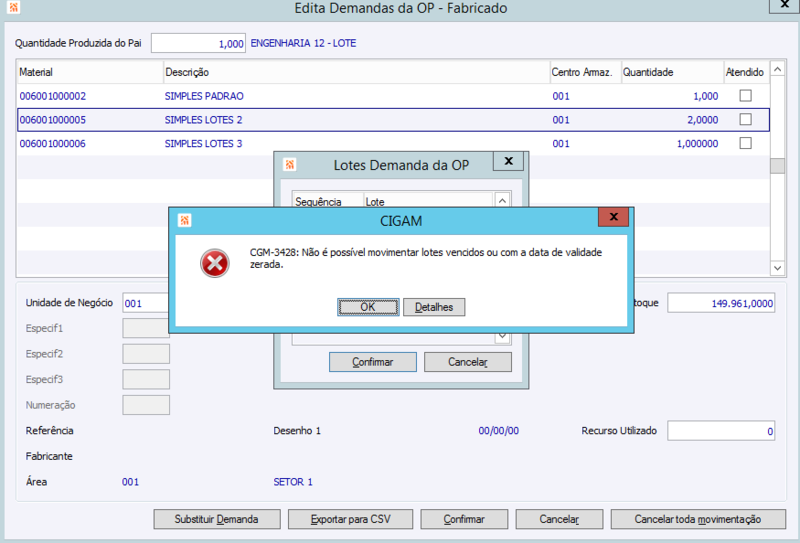This screenshot has width=800, height=543.
Task: Click scroll down arrow in Lotes list
Action: pos(502,336)
